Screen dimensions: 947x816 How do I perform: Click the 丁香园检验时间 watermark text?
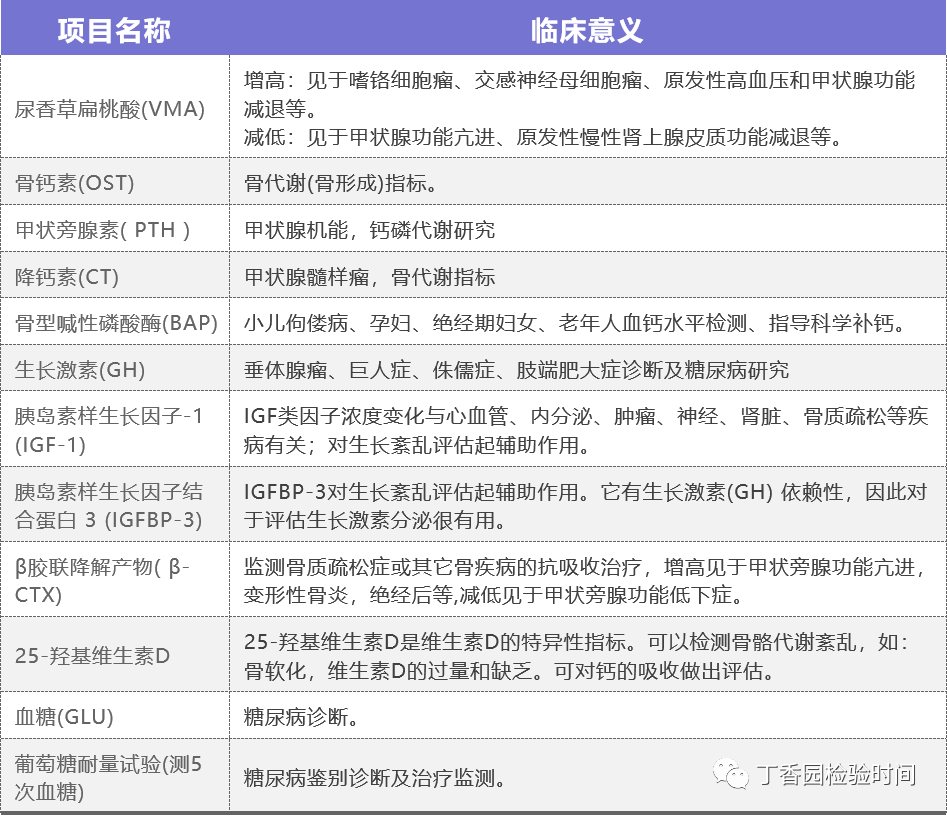click(834, 775)
